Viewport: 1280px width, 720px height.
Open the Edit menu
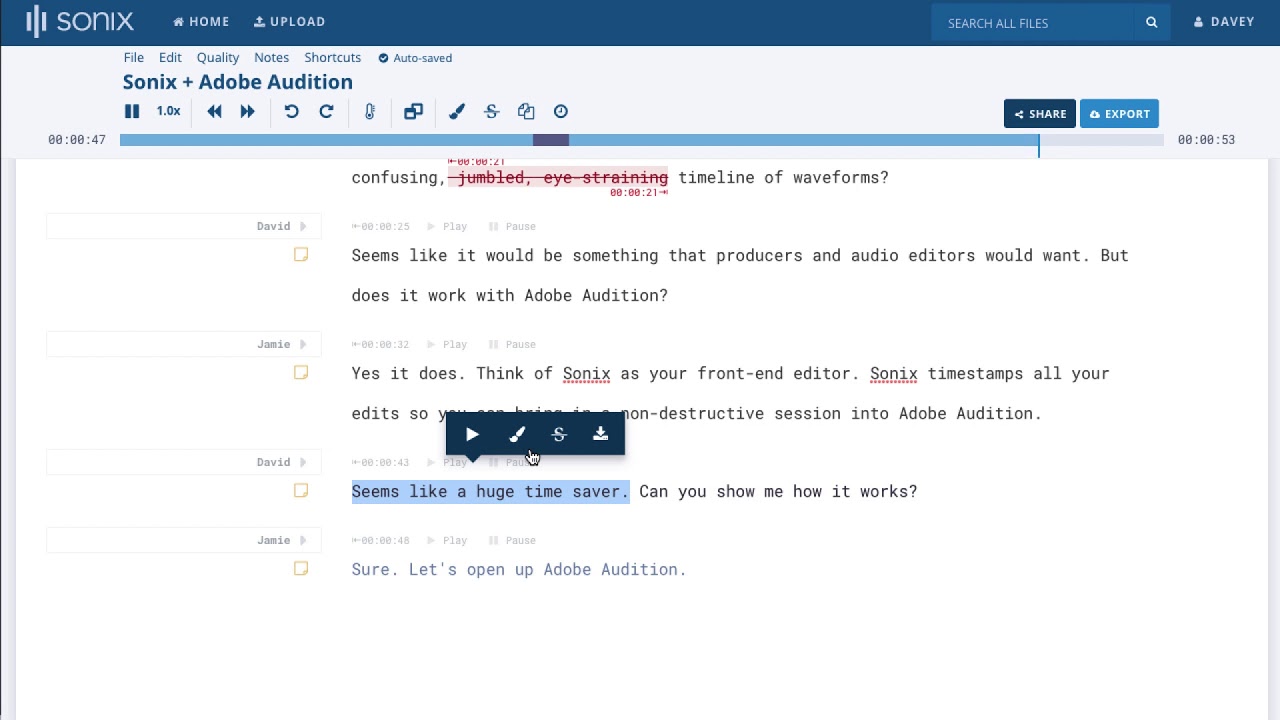click(170, 58)
